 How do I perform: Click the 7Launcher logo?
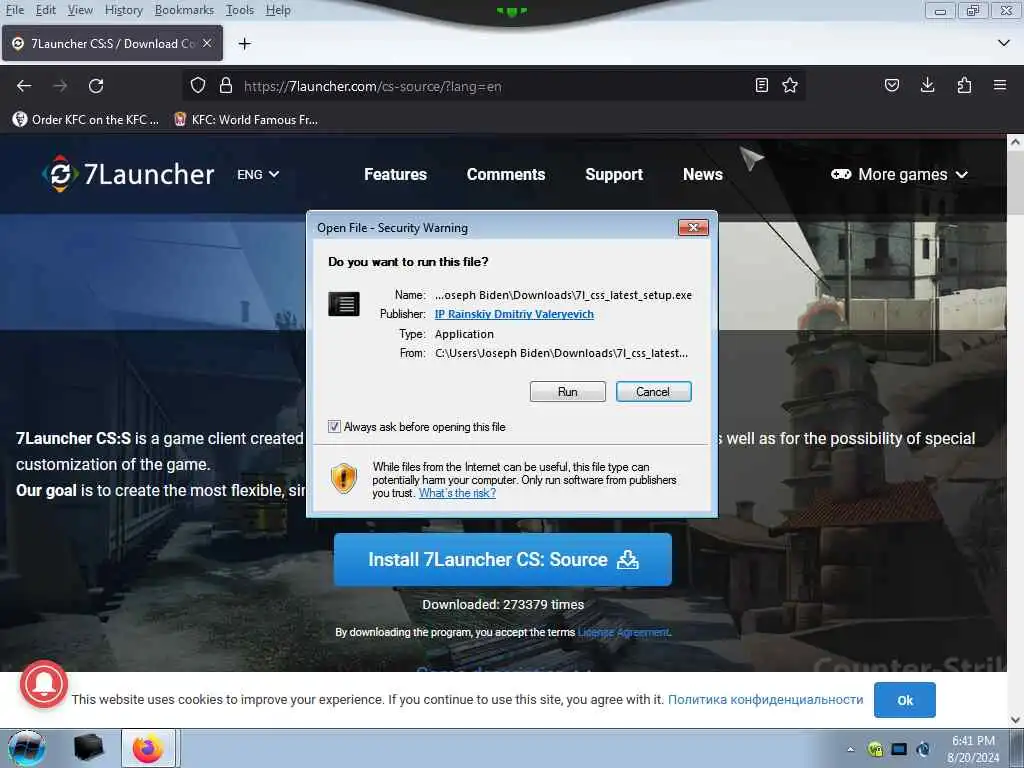(x=128, y=174)
